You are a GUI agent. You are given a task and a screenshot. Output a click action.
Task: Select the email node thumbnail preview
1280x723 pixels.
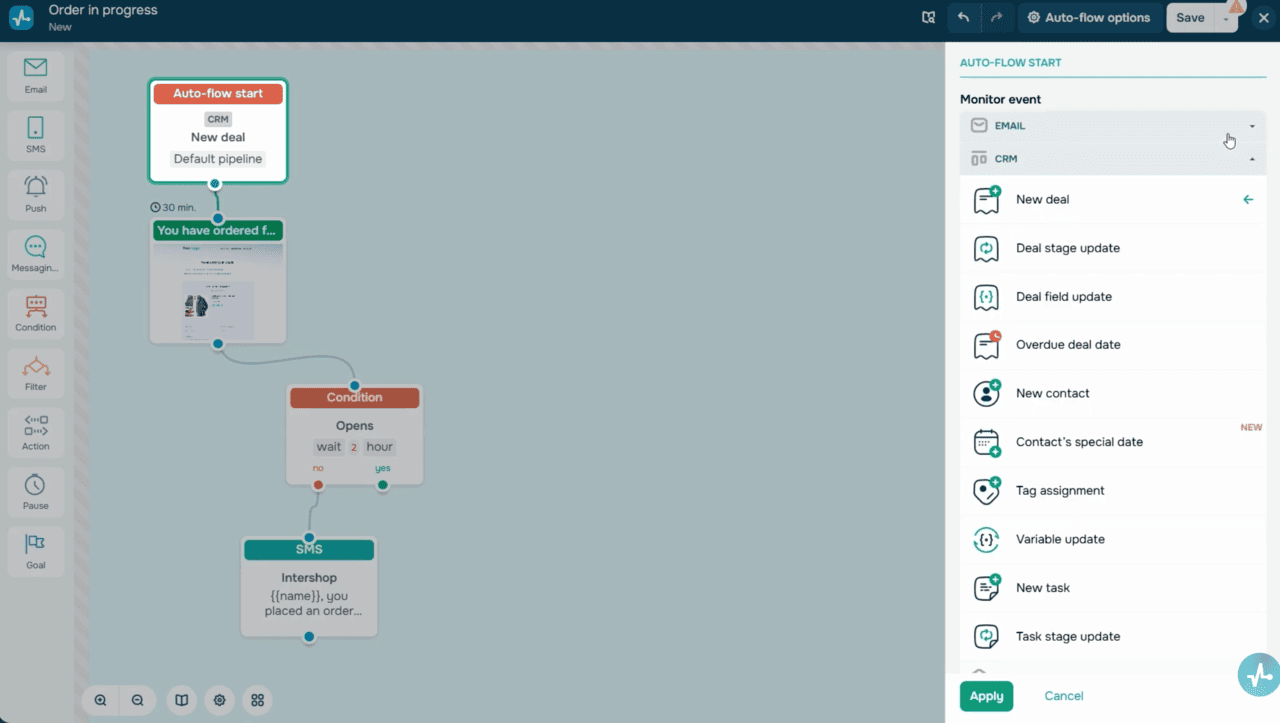218,292
